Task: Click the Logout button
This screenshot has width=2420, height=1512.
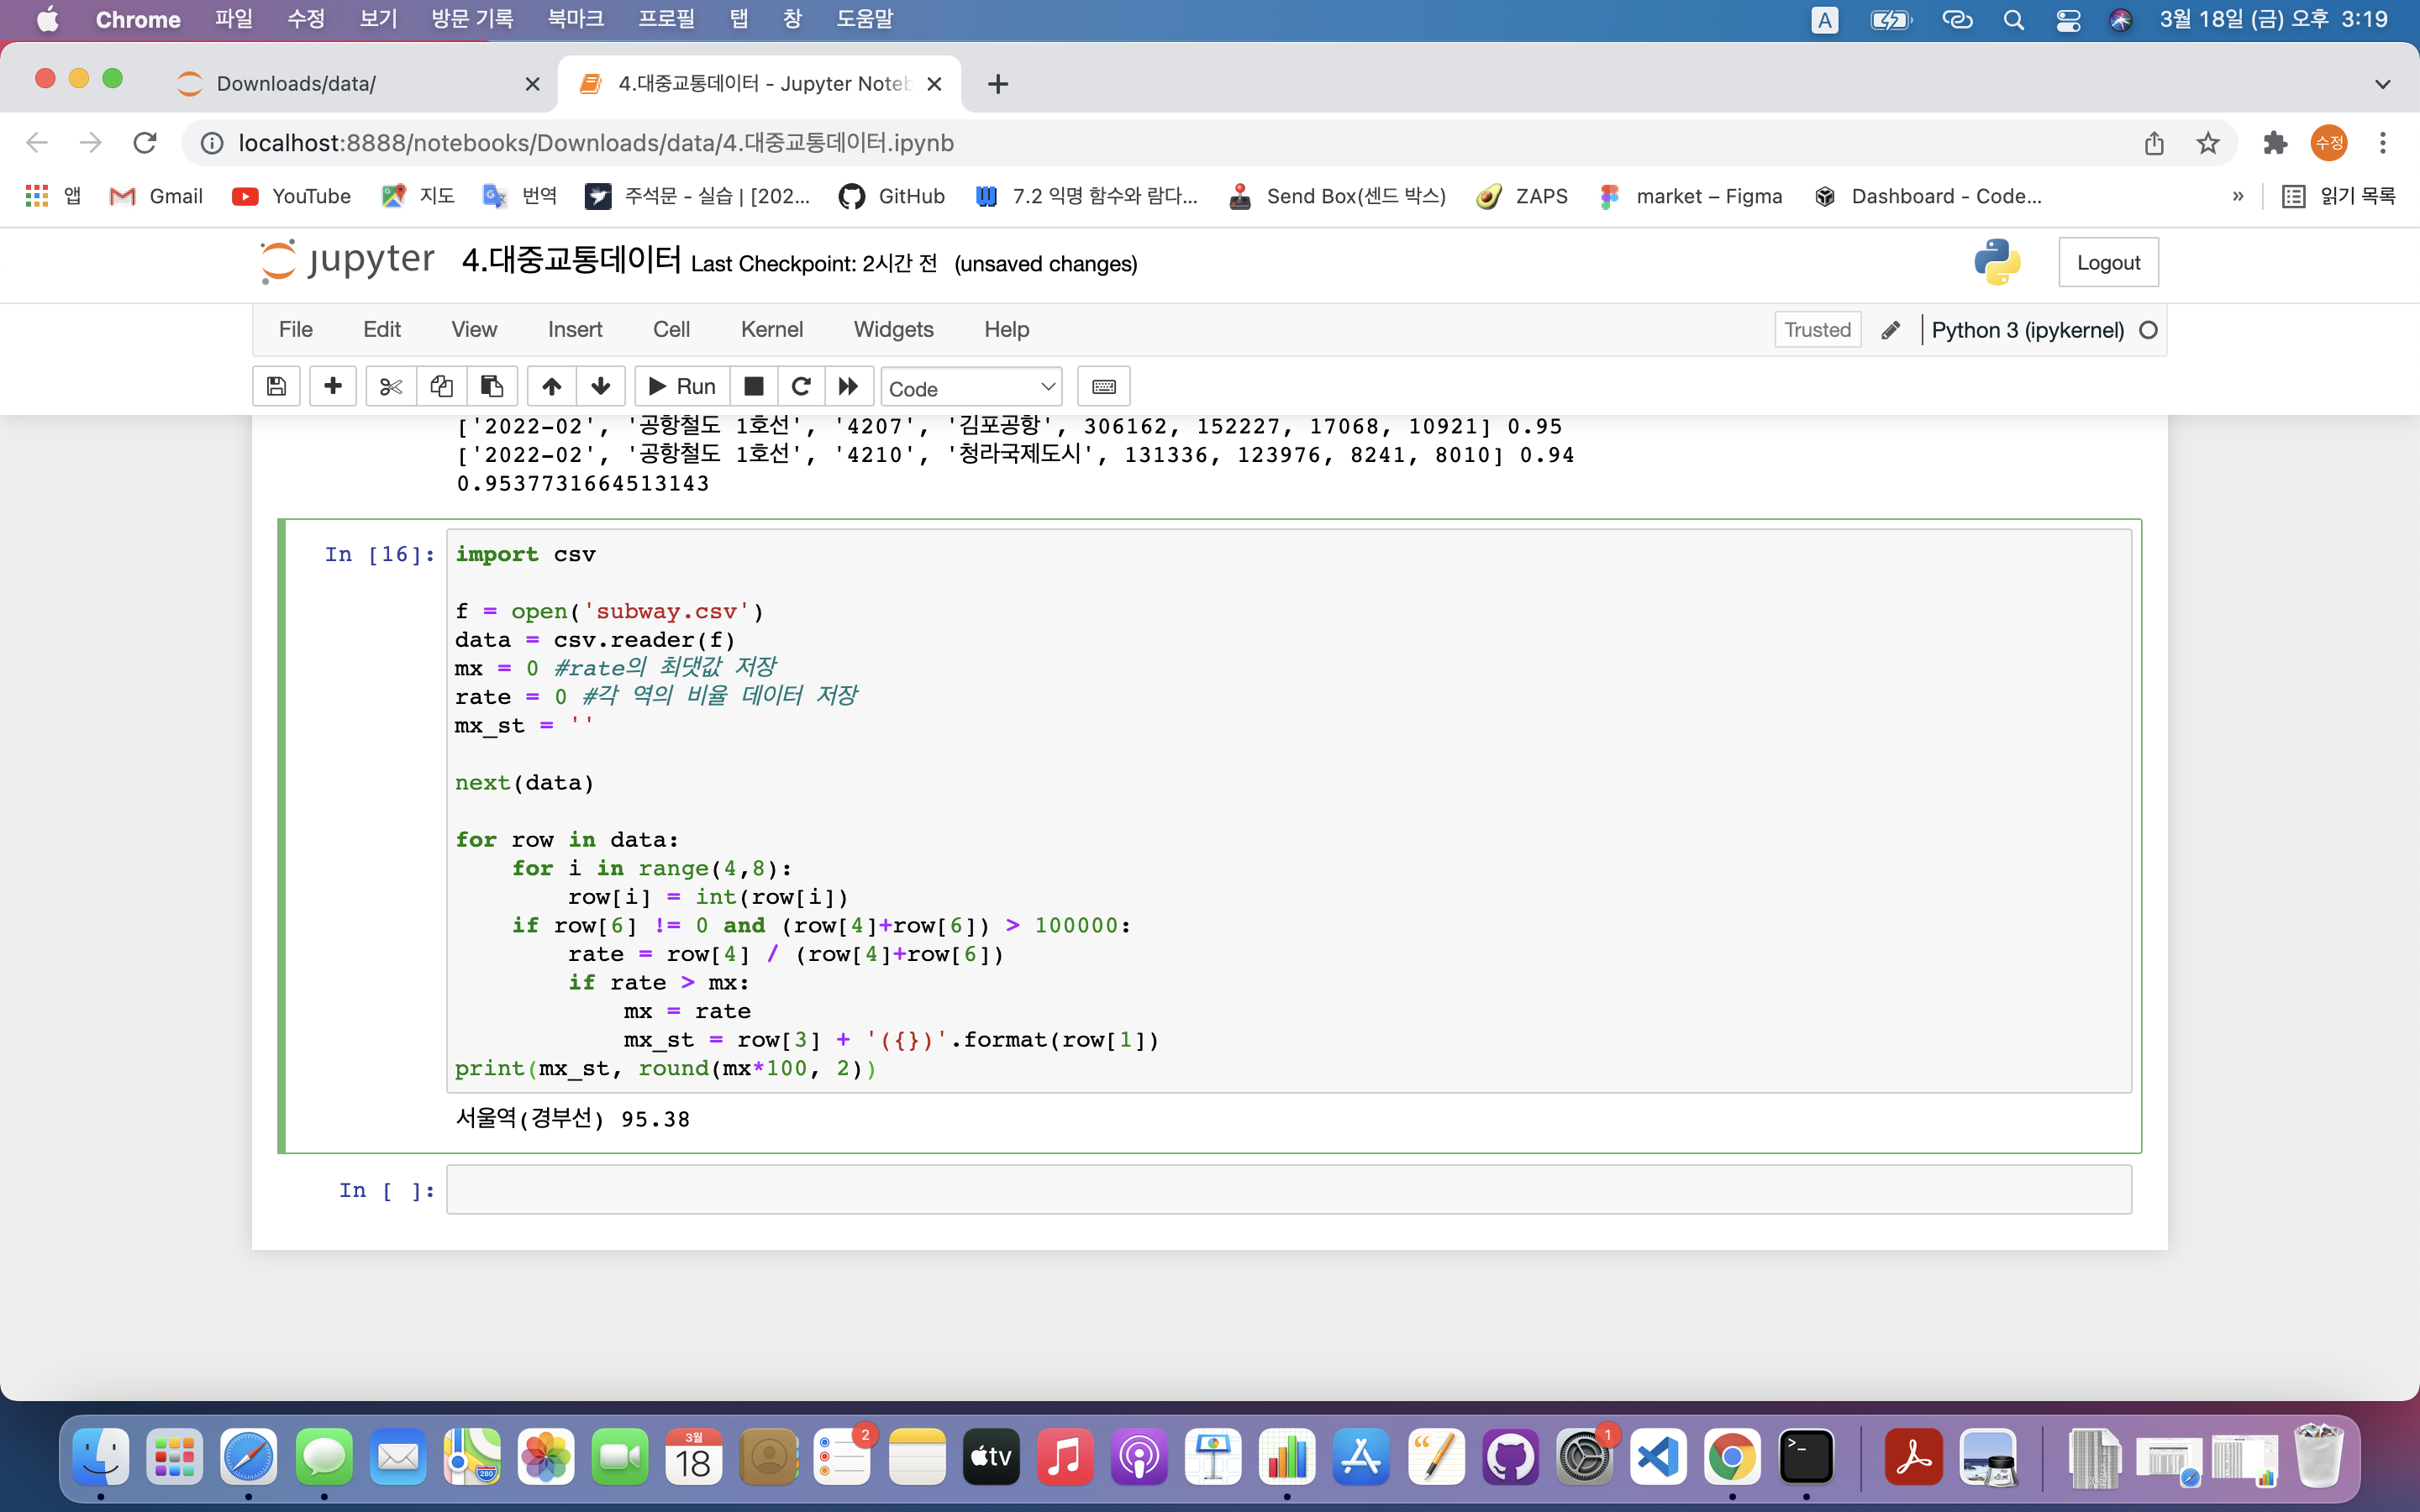Action: pyautogui.click(x=2108, y=263)
